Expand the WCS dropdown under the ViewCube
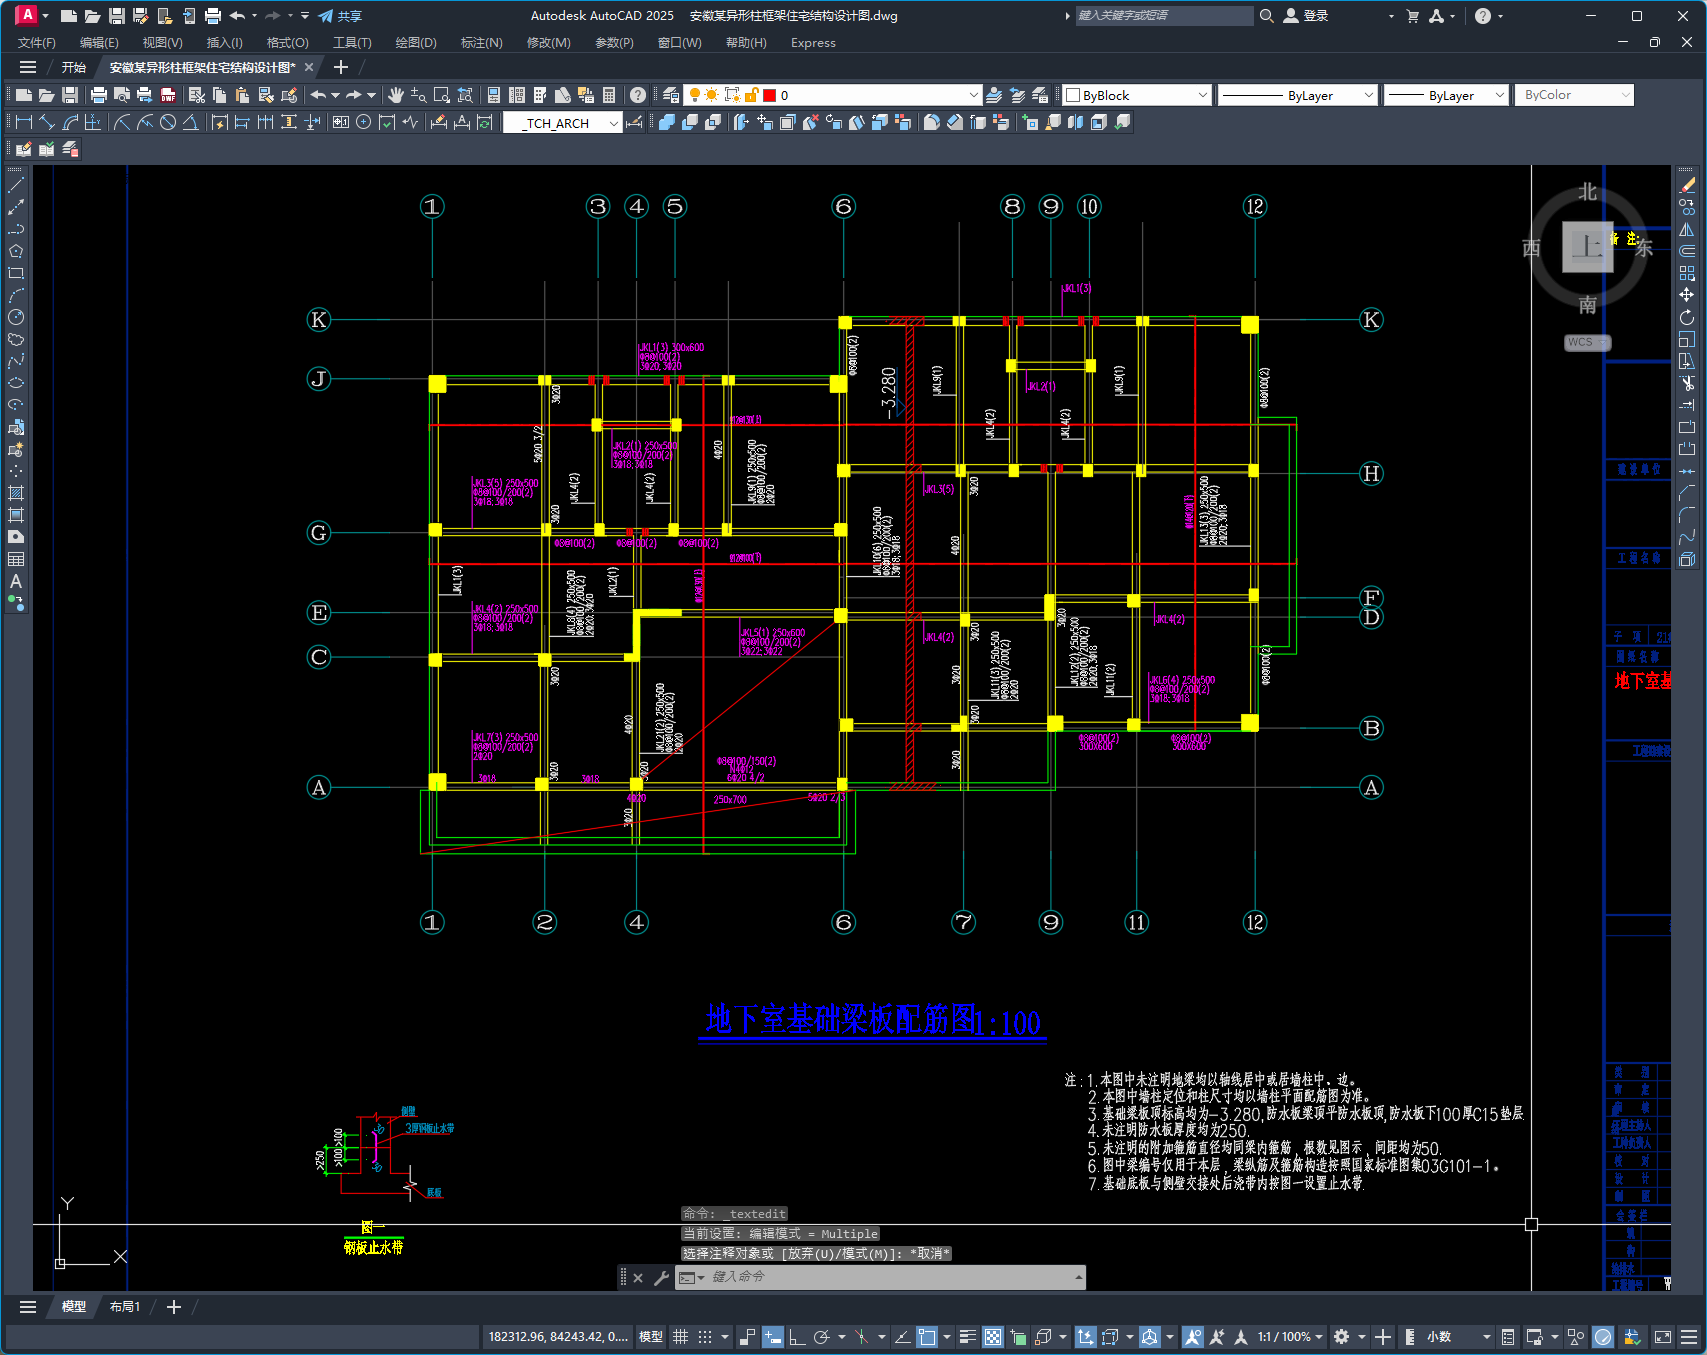The height and width of the screenshot is (1355, 1707). [x=1587, y=342]
